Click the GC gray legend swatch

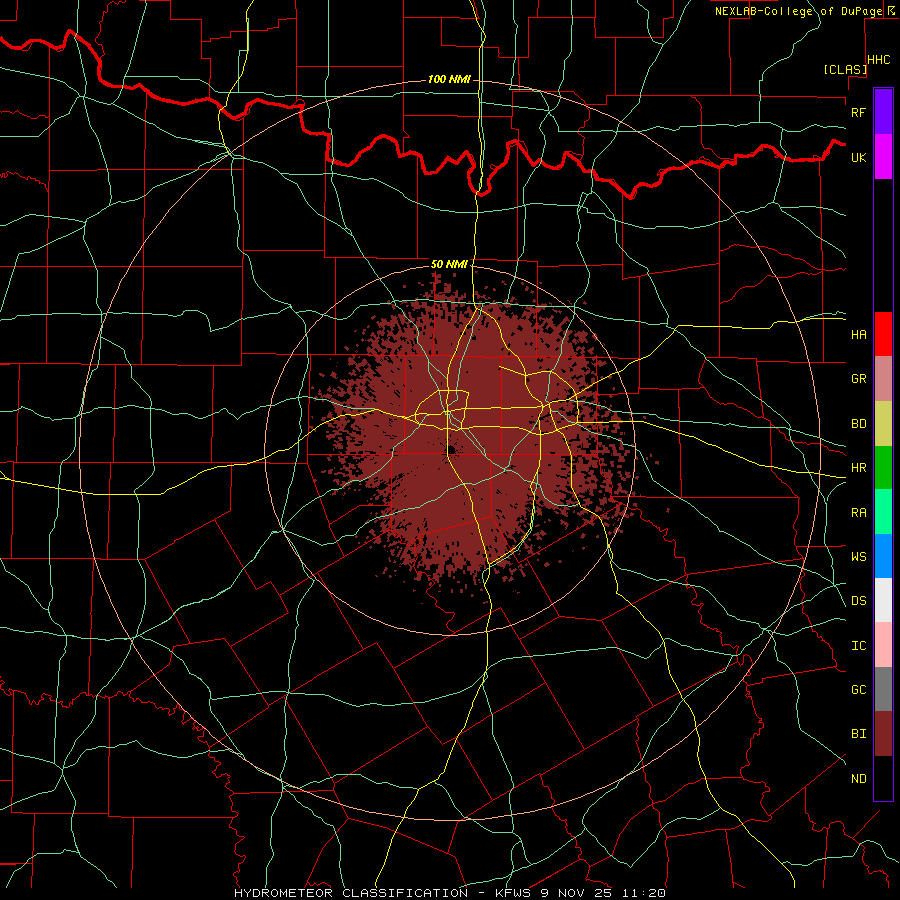tap(883, 689)
